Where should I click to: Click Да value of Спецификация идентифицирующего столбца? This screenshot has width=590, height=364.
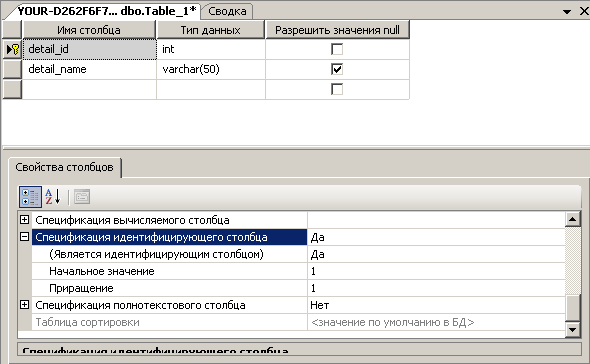pyautogui.click(x=436, y=237)
